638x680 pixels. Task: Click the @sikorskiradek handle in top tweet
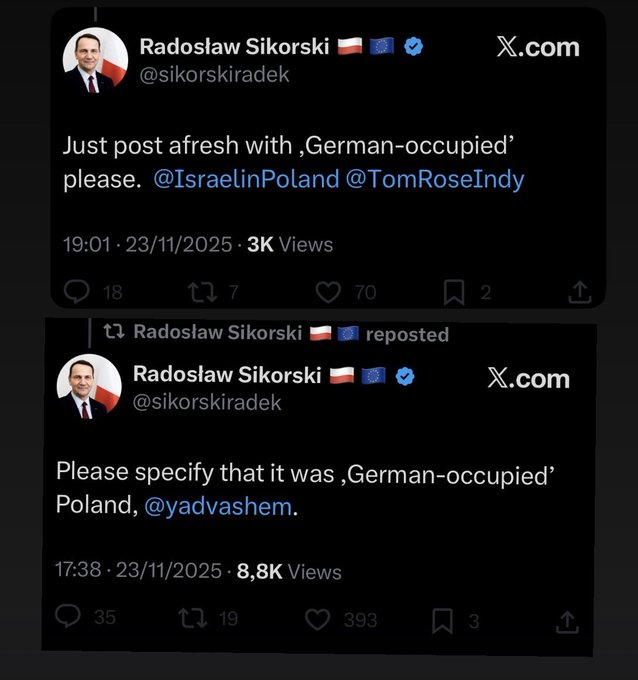(214, 76)
